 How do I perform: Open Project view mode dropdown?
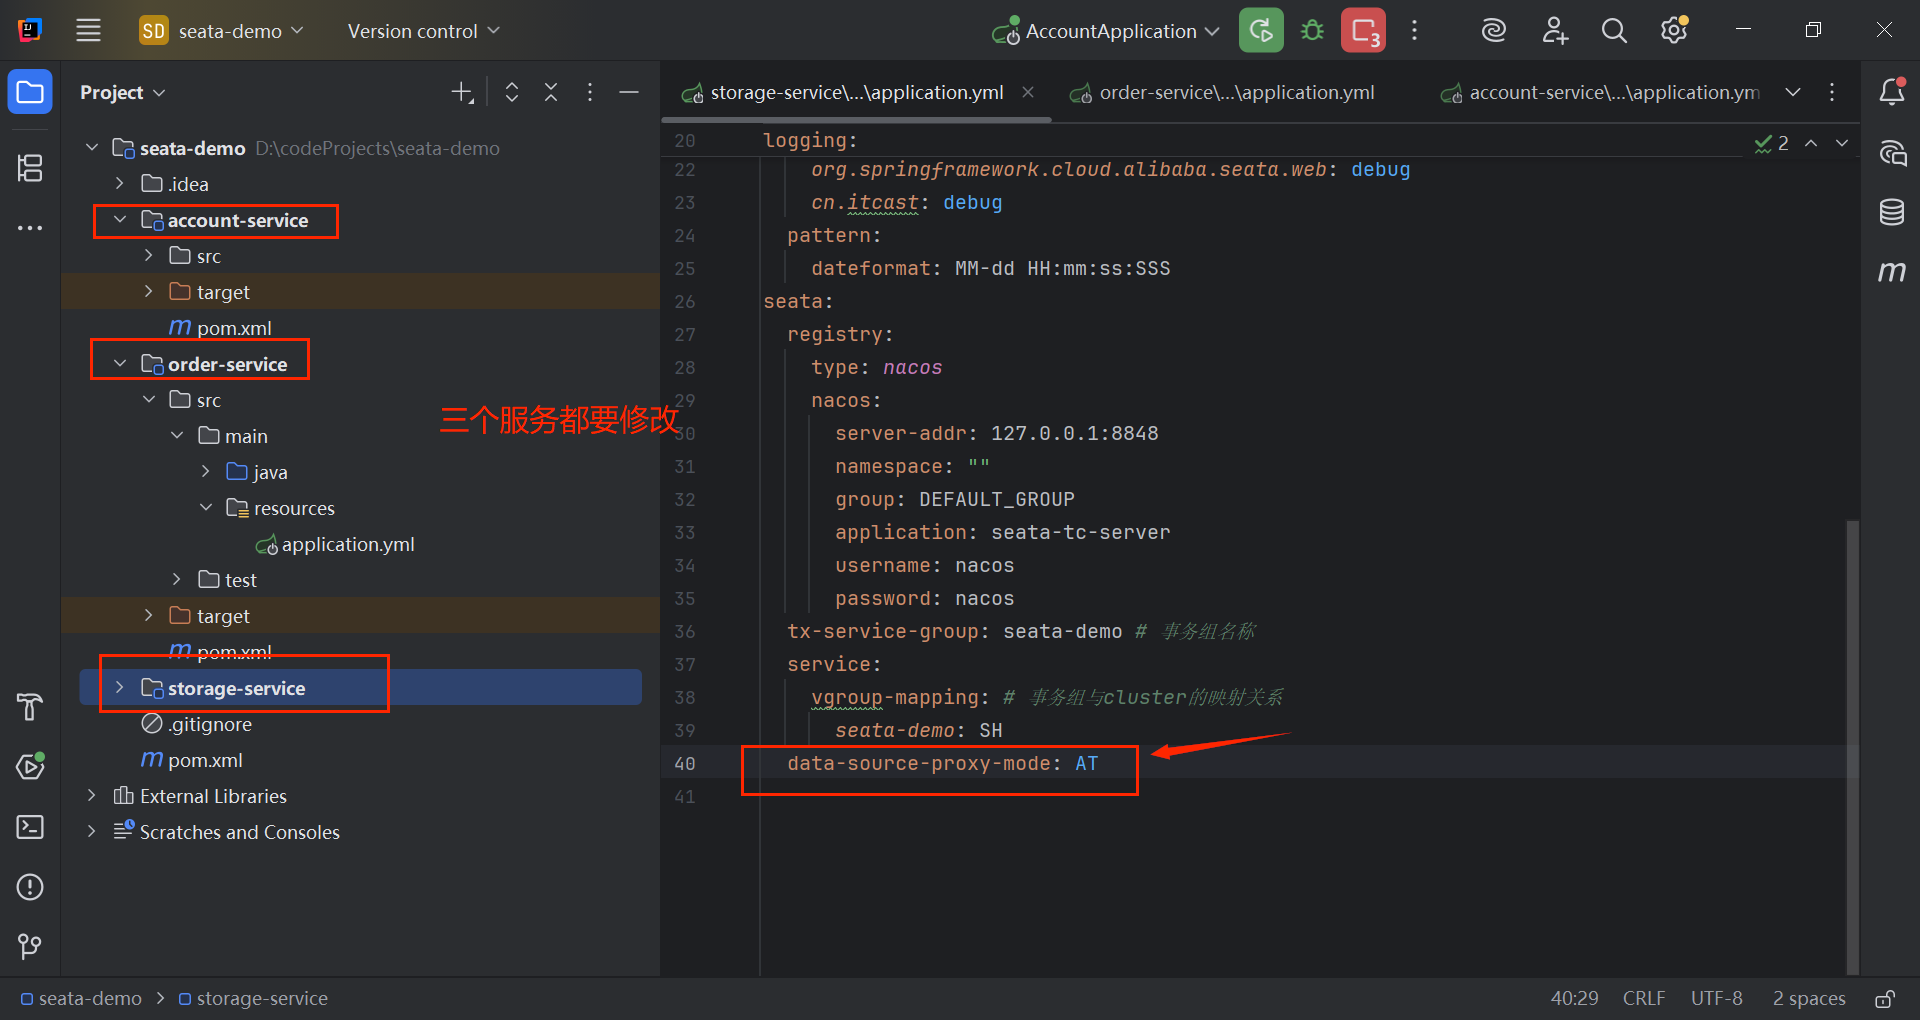tap(122, 93)
